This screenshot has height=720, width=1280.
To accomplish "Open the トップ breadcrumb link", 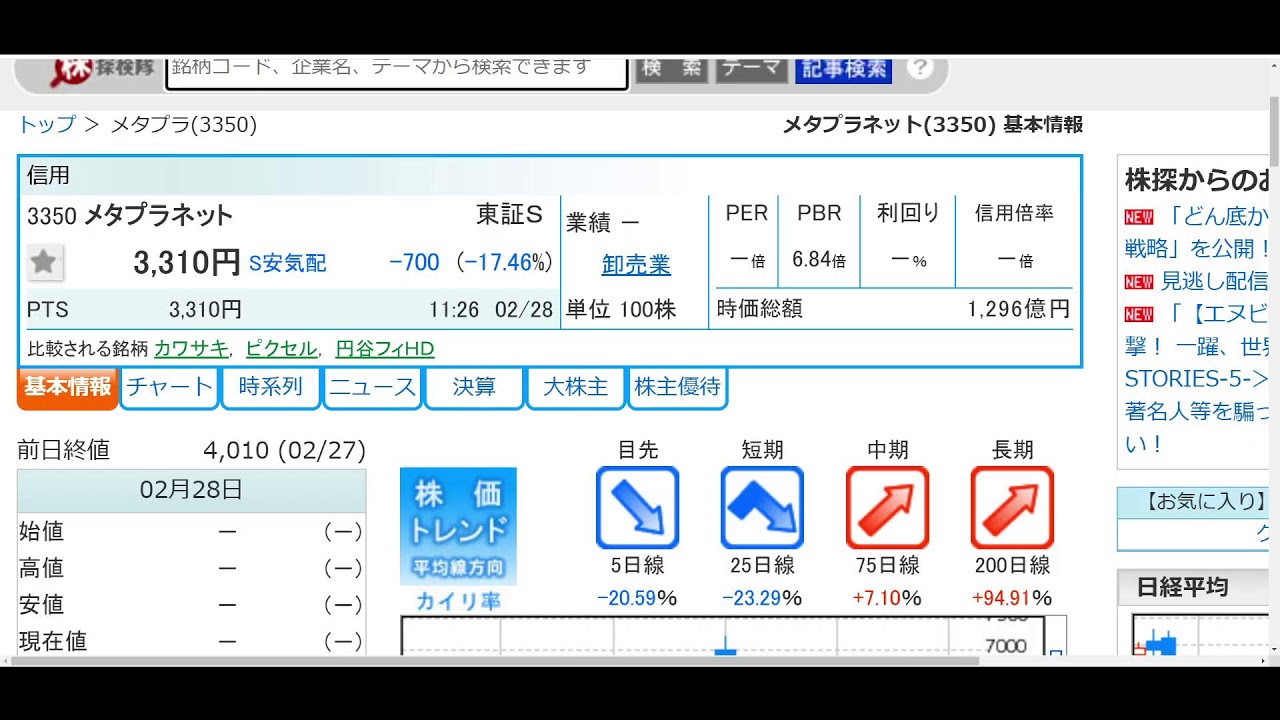I will tap(47, 124).
